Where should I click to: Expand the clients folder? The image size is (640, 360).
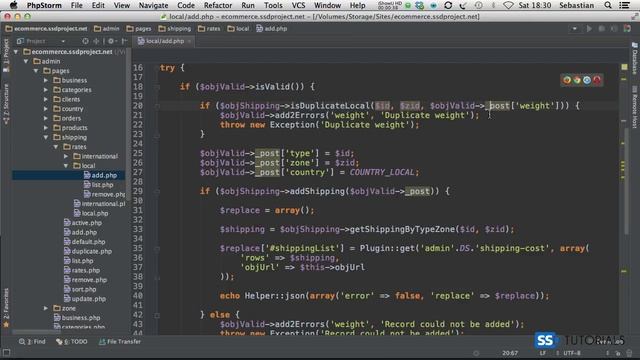pos(46,99)
